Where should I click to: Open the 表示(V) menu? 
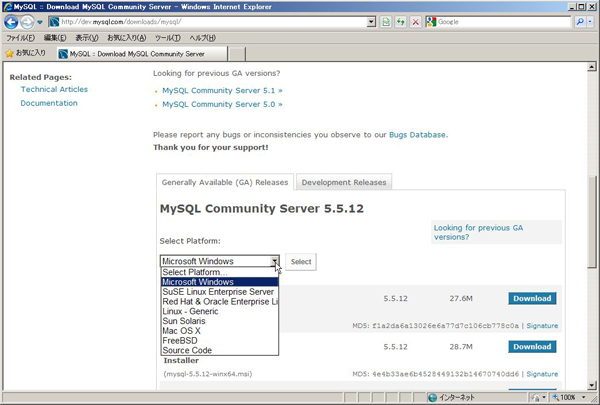[87, 38]
